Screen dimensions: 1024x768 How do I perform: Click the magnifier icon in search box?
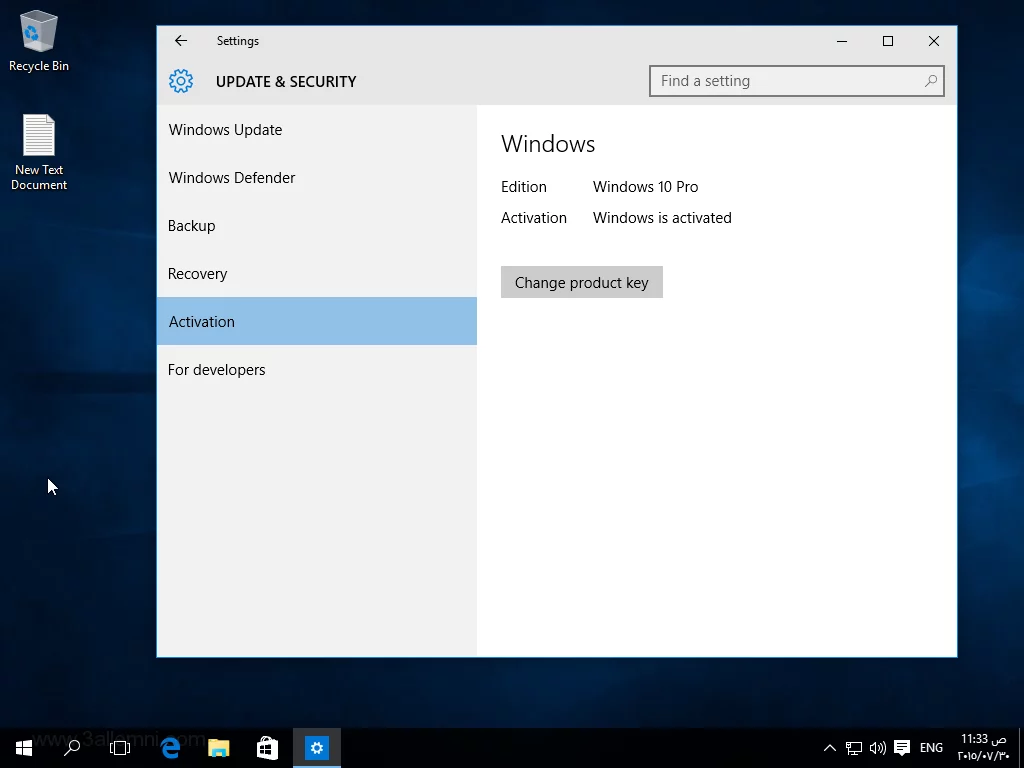(x=930, y=81)
